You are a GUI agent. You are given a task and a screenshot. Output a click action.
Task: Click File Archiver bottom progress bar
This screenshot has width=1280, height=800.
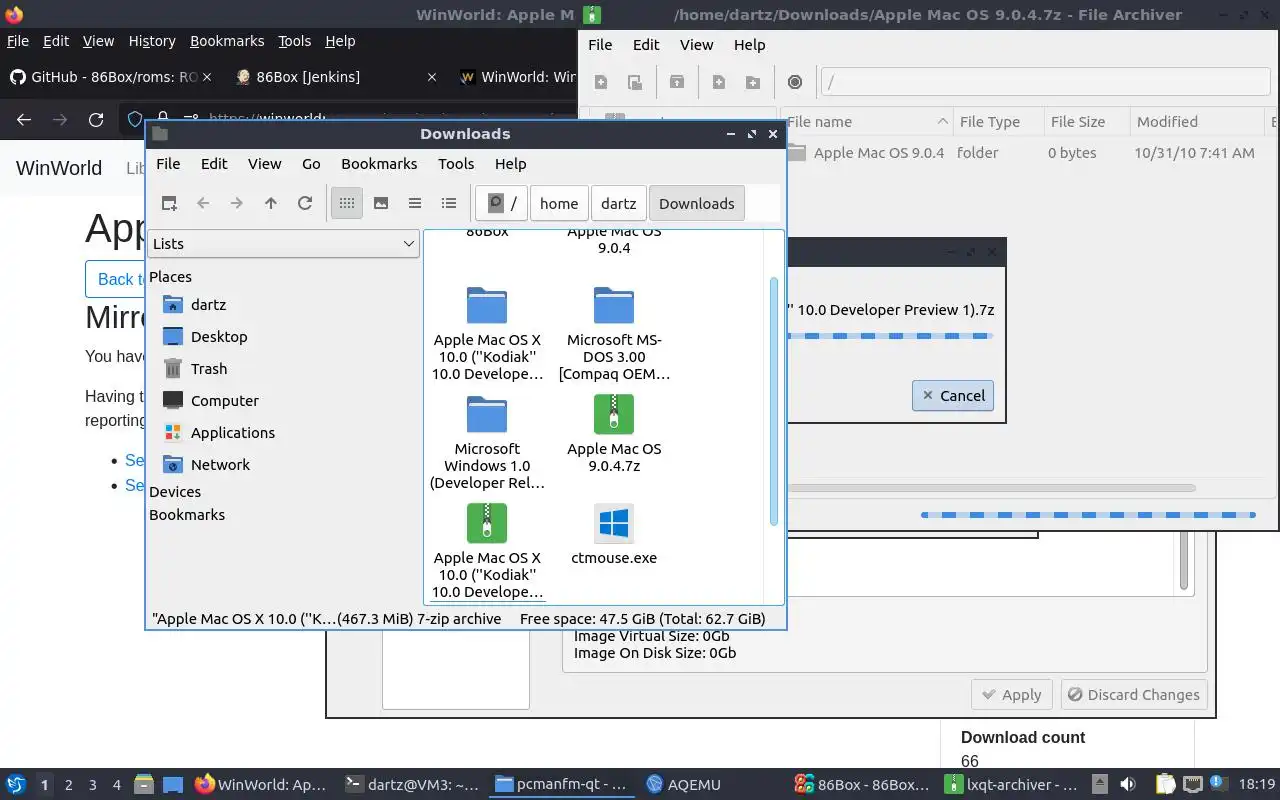point(1088,515)
